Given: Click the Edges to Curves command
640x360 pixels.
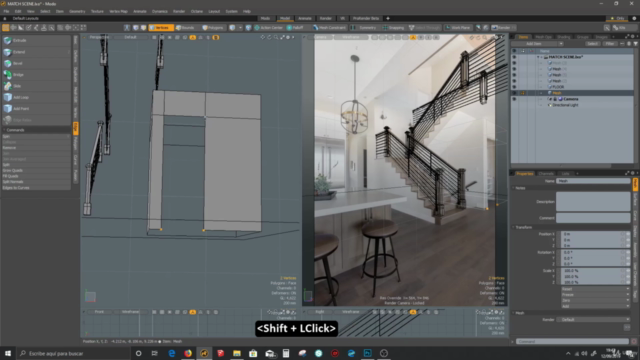Looking at the screenshot, I should [36, 188].
